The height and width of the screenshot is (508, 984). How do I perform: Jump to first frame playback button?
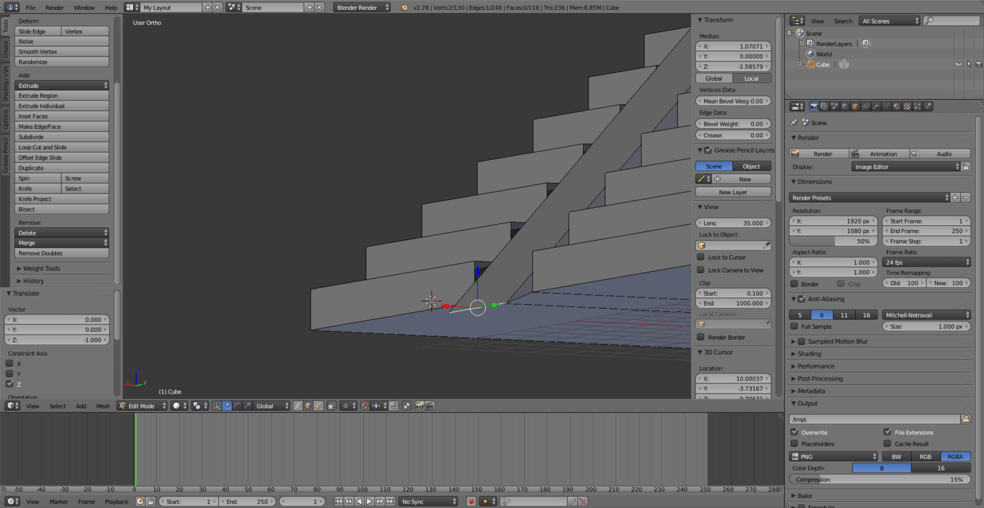coord(339,501)
